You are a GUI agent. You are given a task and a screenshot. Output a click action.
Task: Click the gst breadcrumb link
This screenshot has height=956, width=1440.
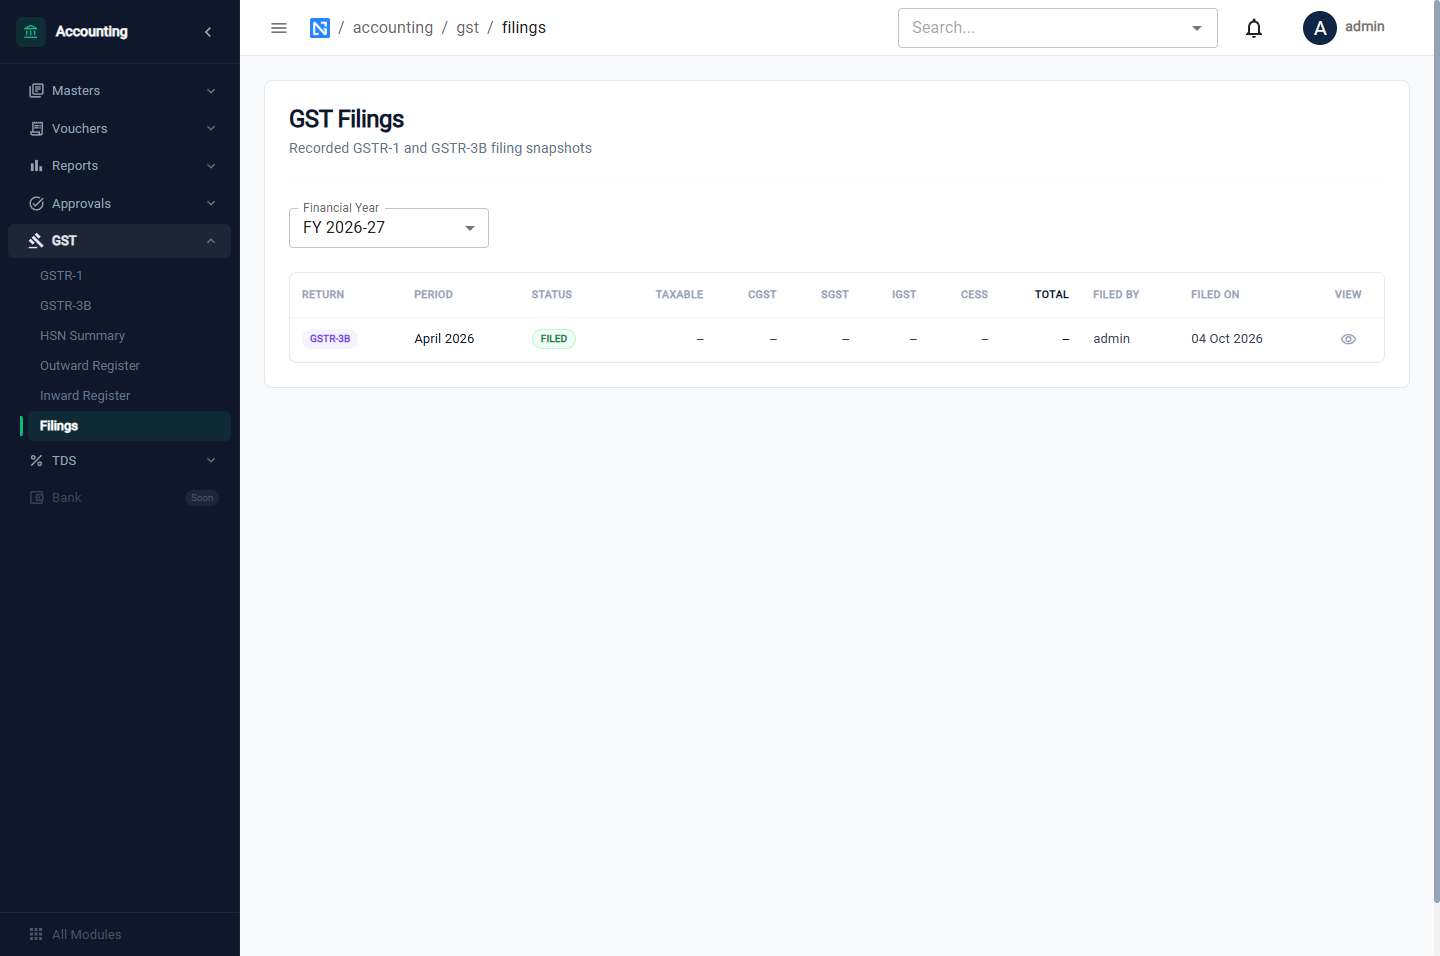(x=468, y=28)
